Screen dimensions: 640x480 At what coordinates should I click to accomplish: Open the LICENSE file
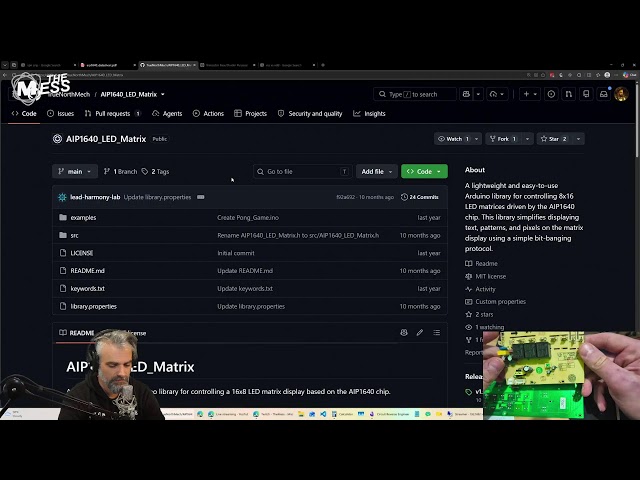[x=82, y=253]
